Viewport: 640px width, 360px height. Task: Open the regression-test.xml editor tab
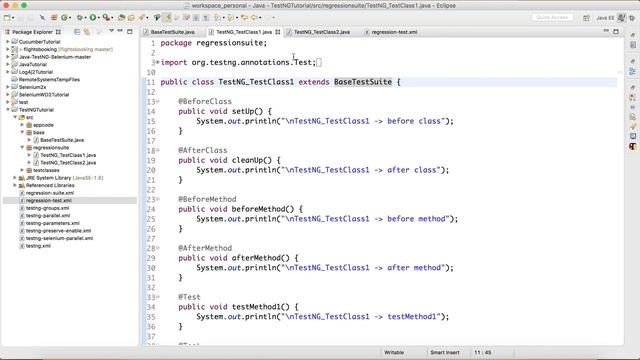[x=394, y=32]
